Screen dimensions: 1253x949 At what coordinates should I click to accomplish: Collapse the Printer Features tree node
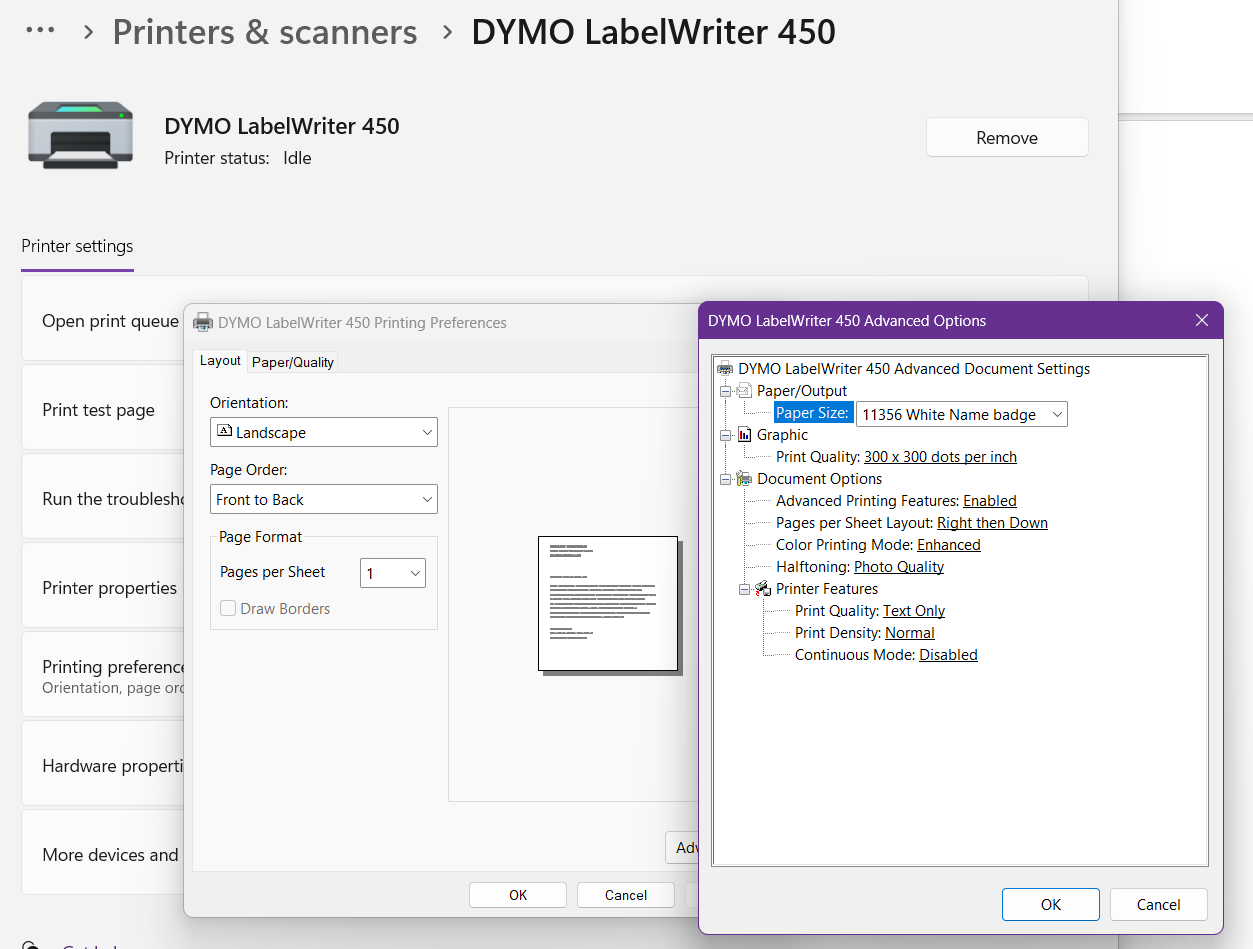[x=745, y=589]
